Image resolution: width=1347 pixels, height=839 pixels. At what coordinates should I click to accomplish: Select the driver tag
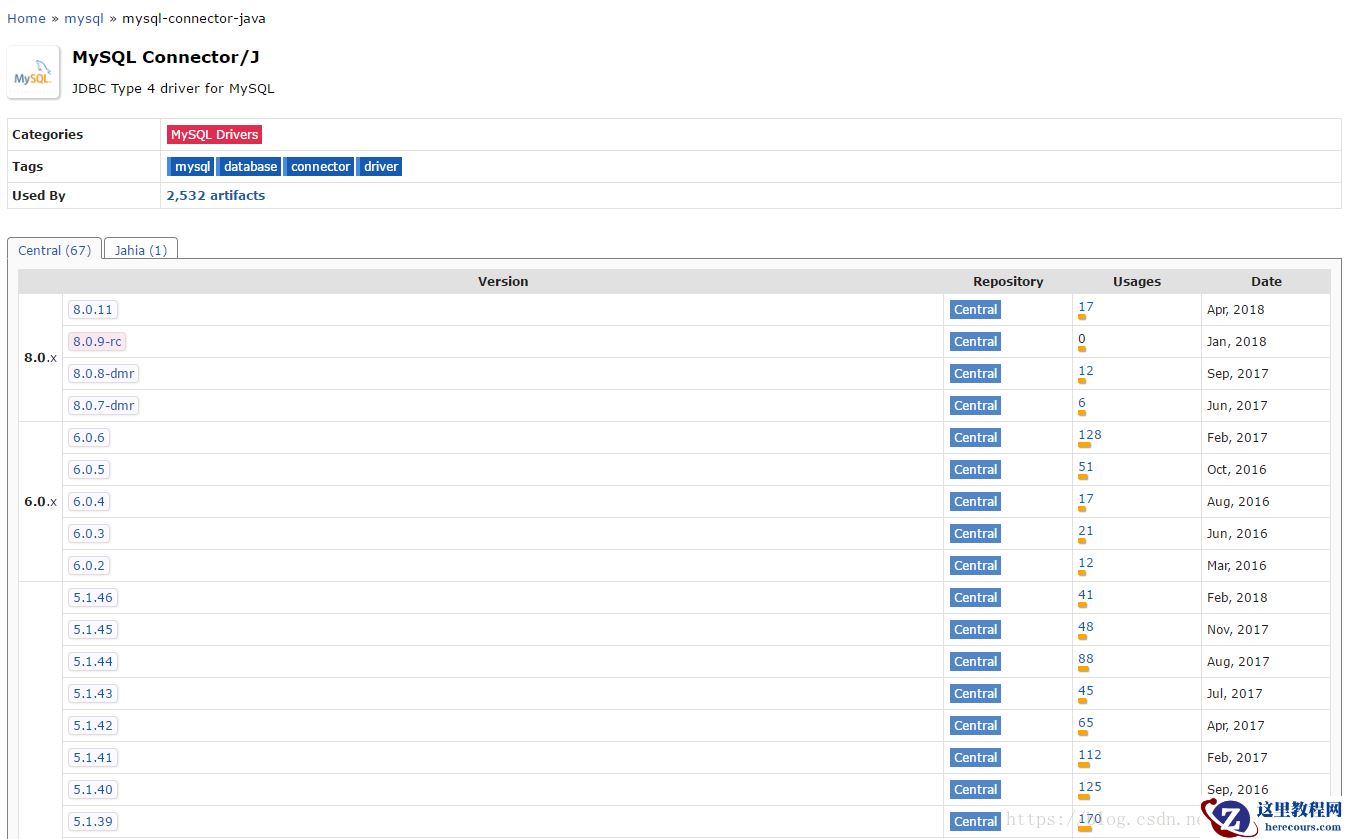point(380,166)
